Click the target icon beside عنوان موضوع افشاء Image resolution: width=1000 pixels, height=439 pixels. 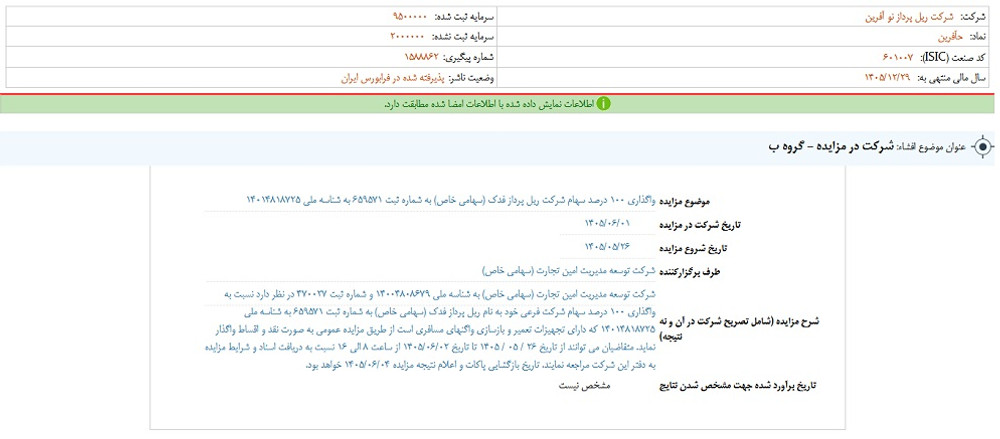tap(983, 147)
